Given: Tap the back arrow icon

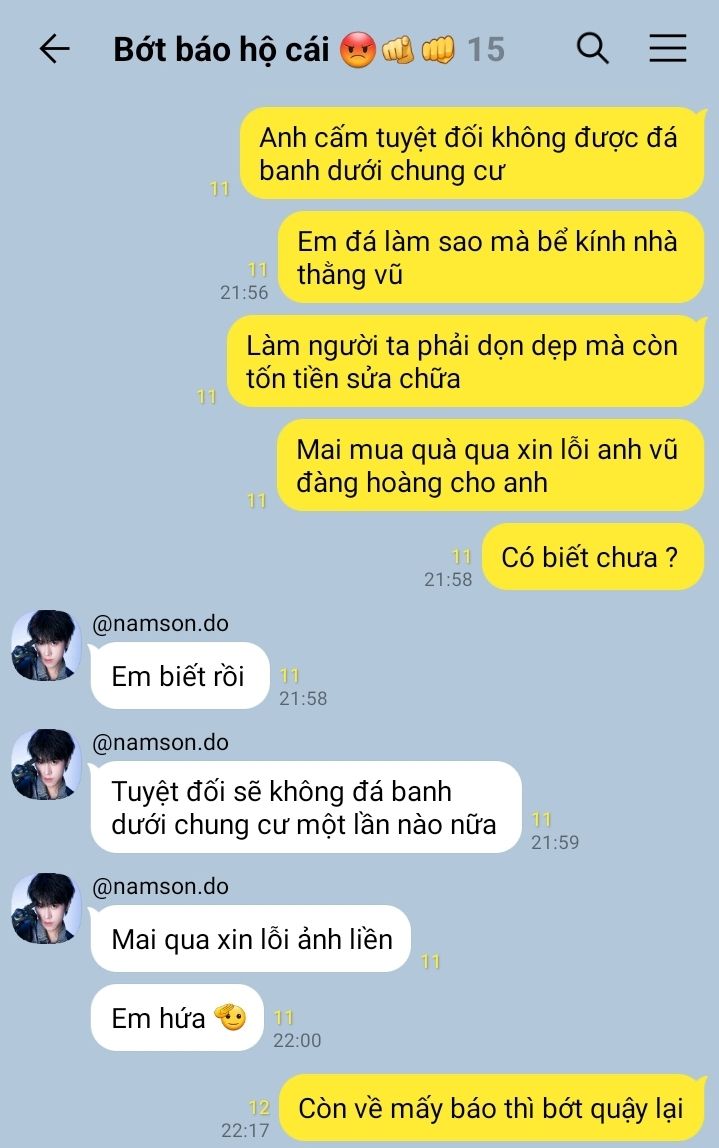Looking at the screenshot, I should [x=54, y=49].
